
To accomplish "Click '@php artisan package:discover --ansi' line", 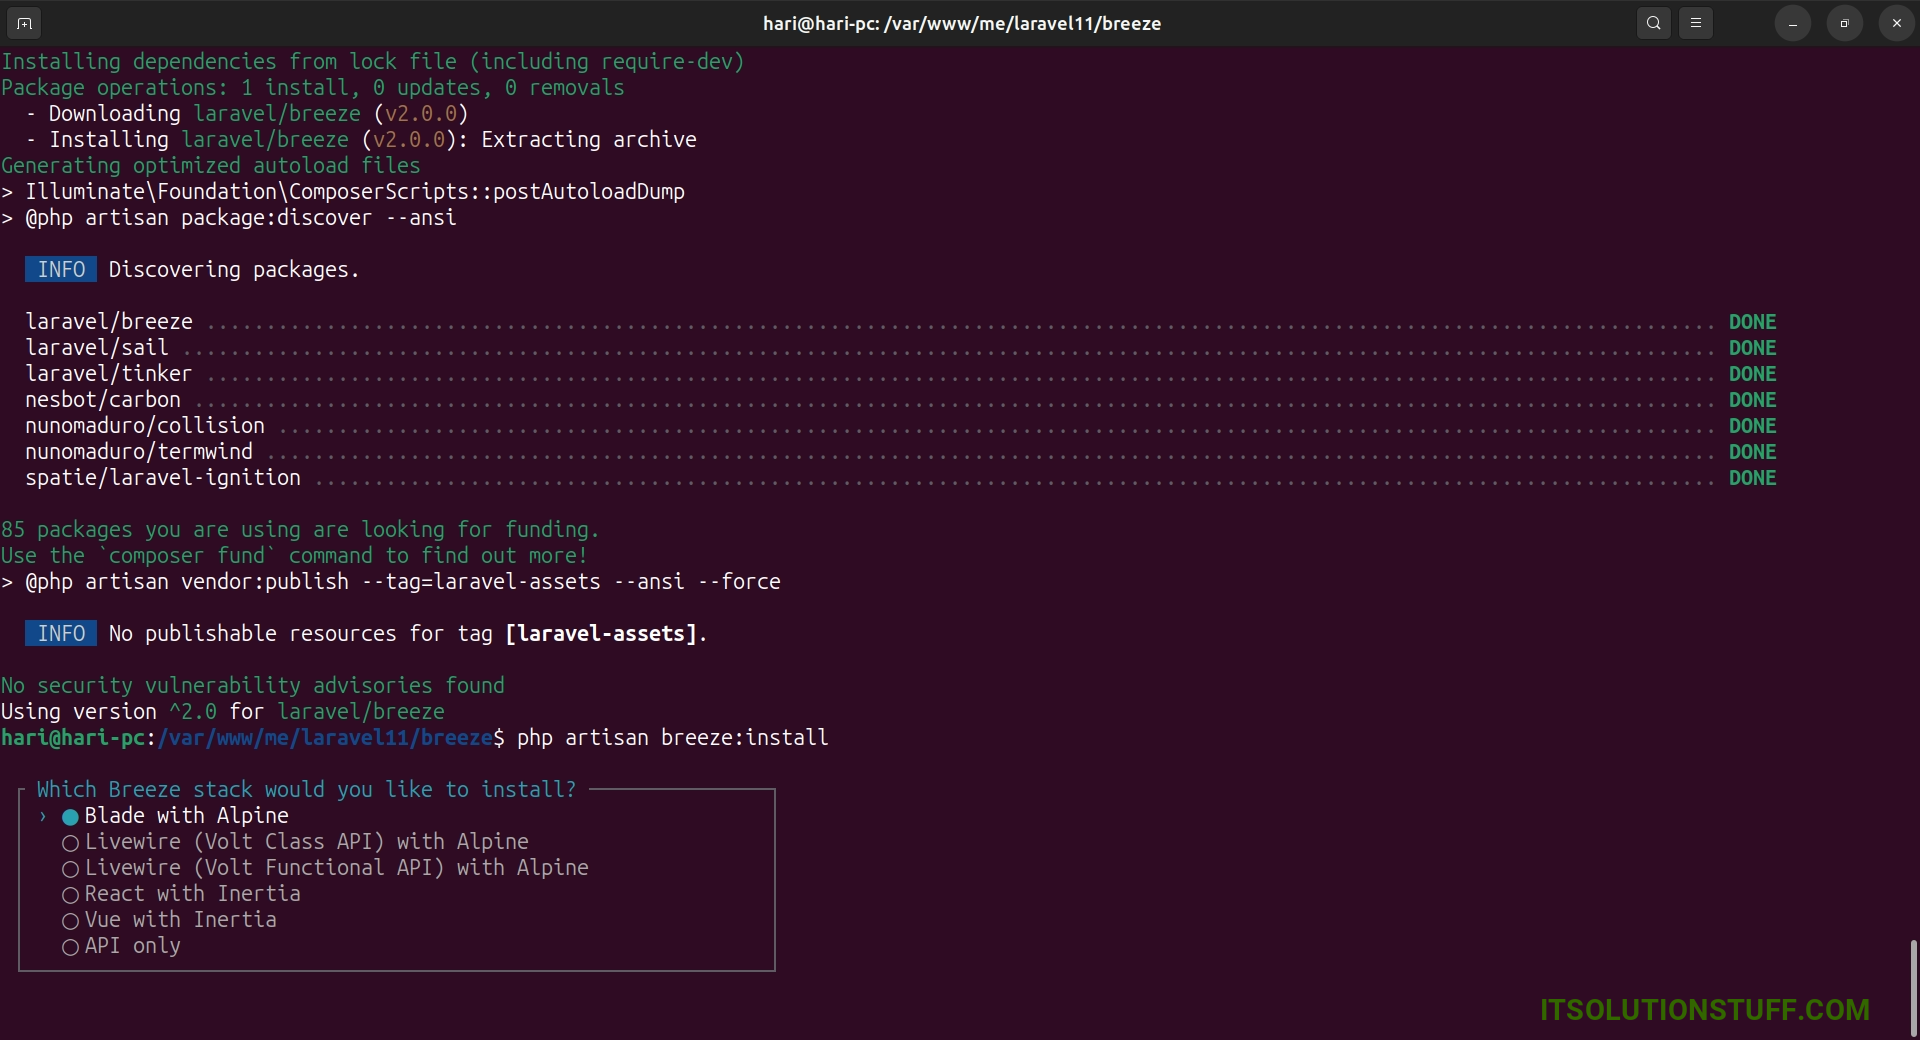I will pos(229,218).
